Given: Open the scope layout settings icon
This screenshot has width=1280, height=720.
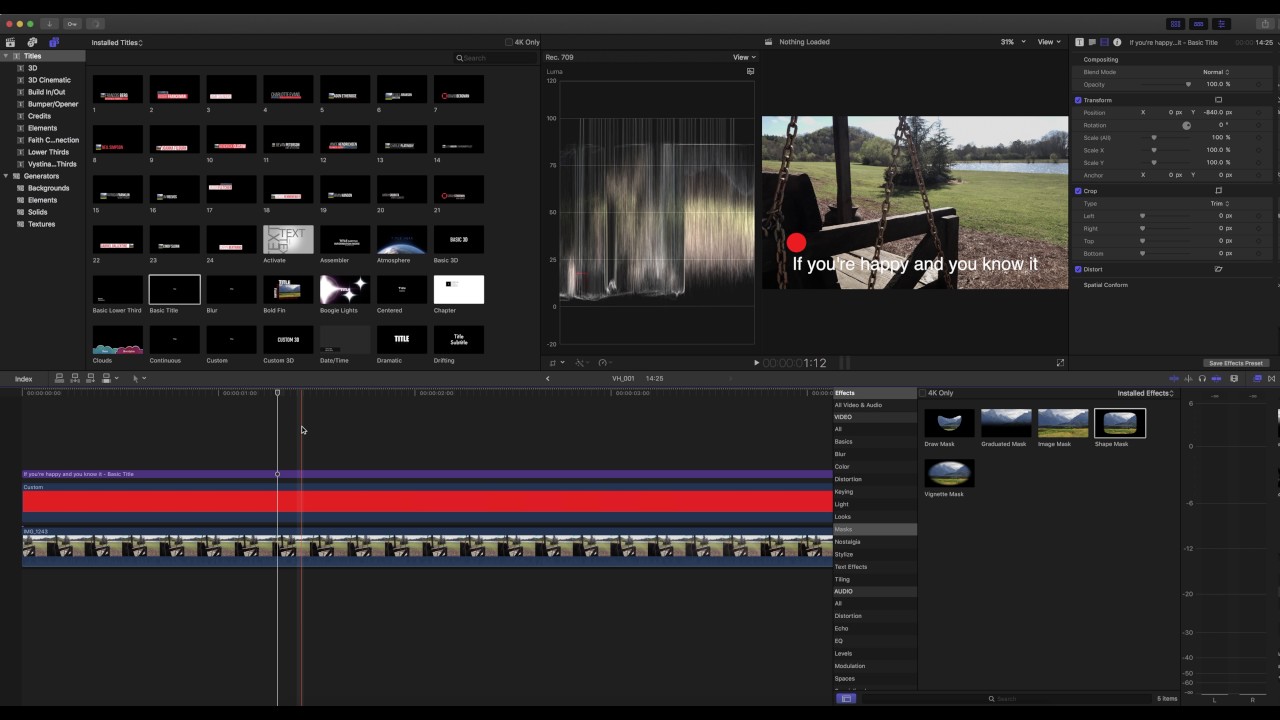Looking at the screenshot, I should (x=750, y=71).
